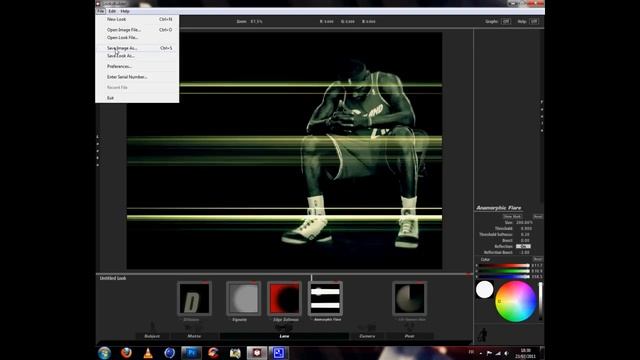Reset the Anamorphic Flare settings
640x360 pixels.
538,217
